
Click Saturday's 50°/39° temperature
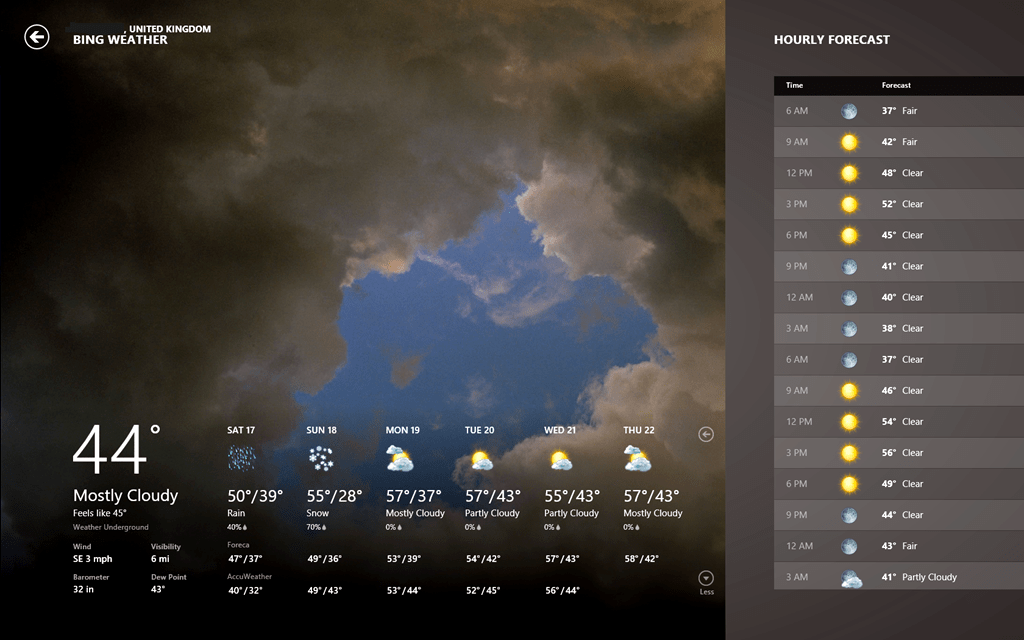[255, 496]
